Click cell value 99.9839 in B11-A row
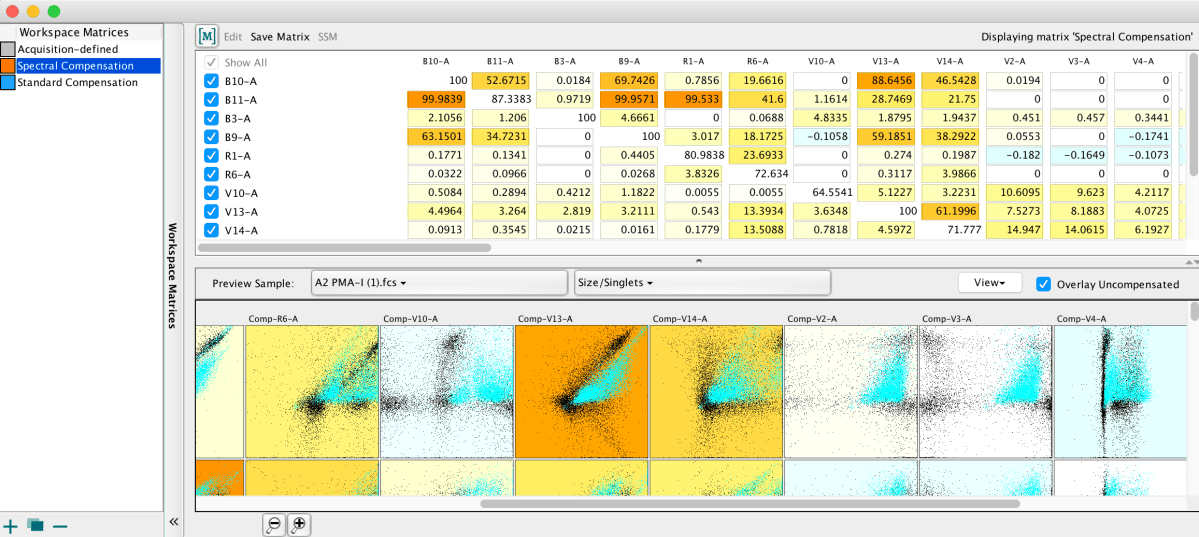The image size is (1199, 537). pyautogui.click(x=436, y=99)
